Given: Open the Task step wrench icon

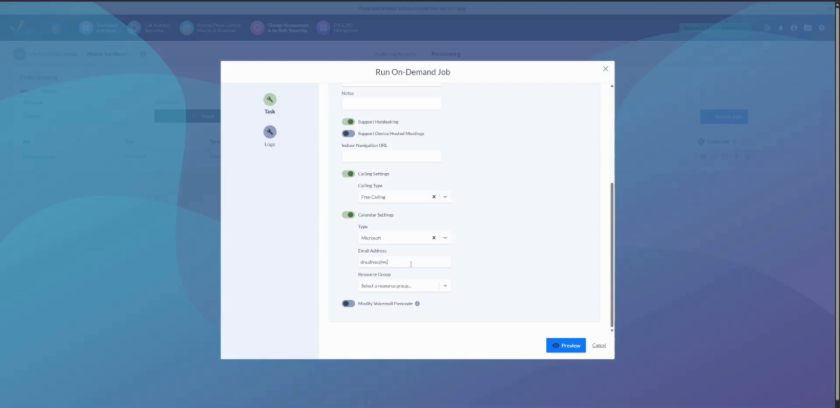Looking at the screenshot, I should (269, 100).
